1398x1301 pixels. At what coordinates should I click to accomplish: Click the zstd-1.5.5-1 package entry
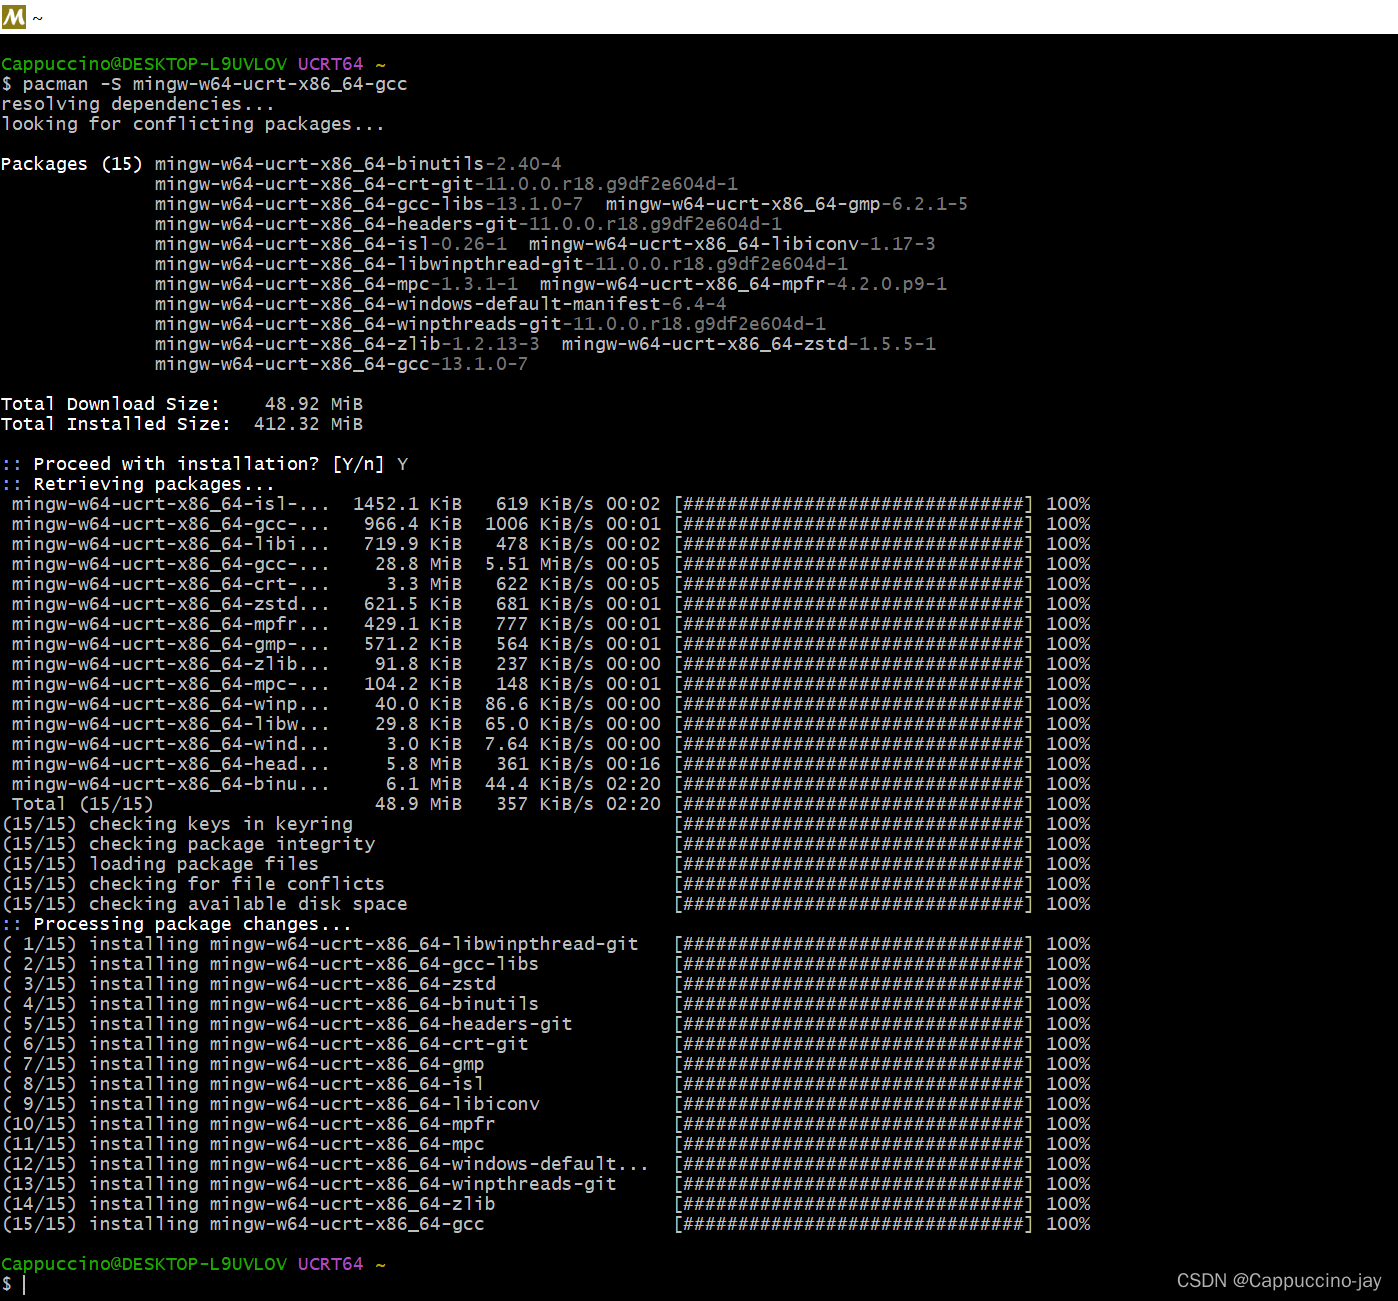749,344
